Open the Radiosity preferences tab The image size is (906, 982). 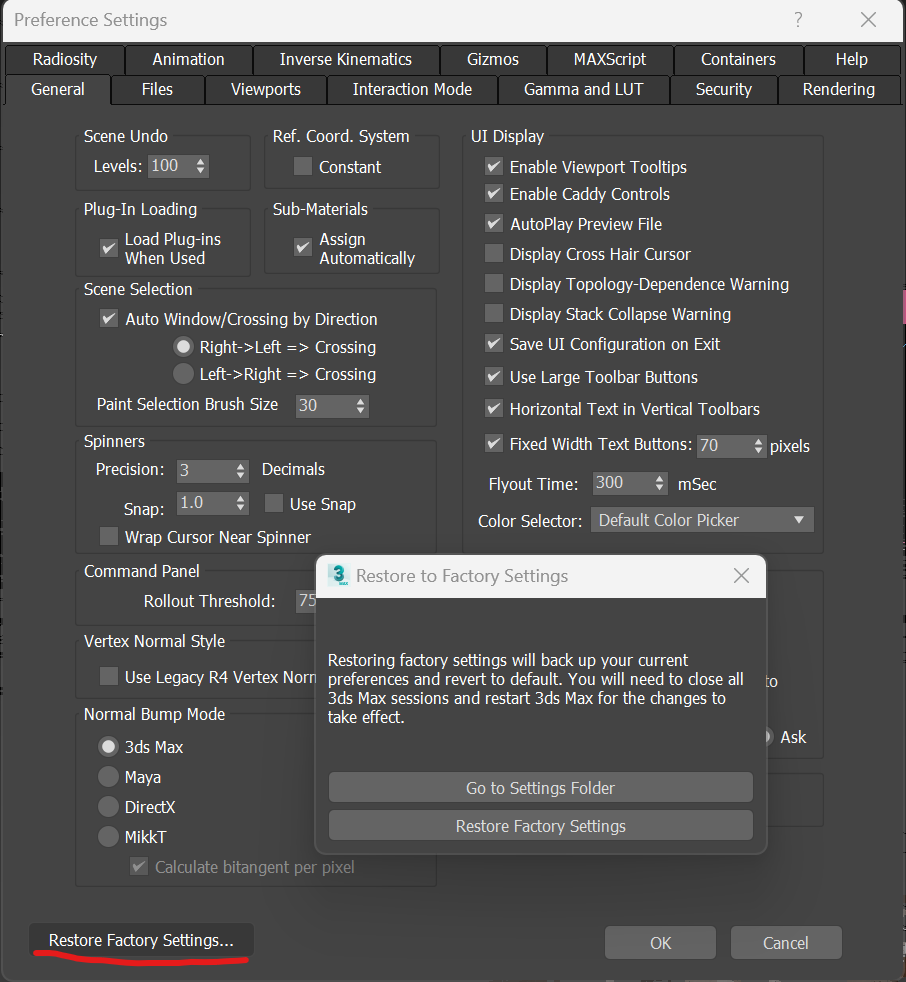64,59
